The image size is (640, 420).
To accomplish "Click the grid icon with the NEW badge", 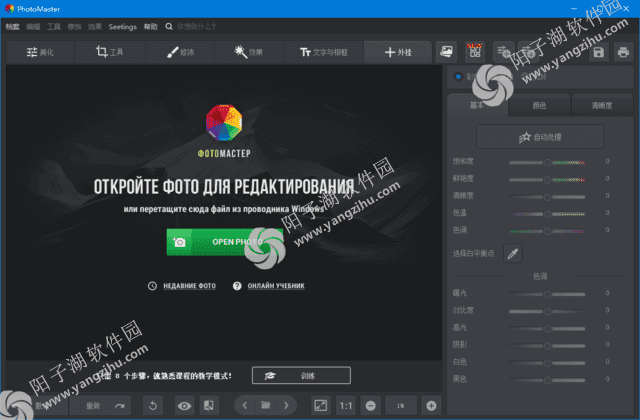I will tap(475, 52).
